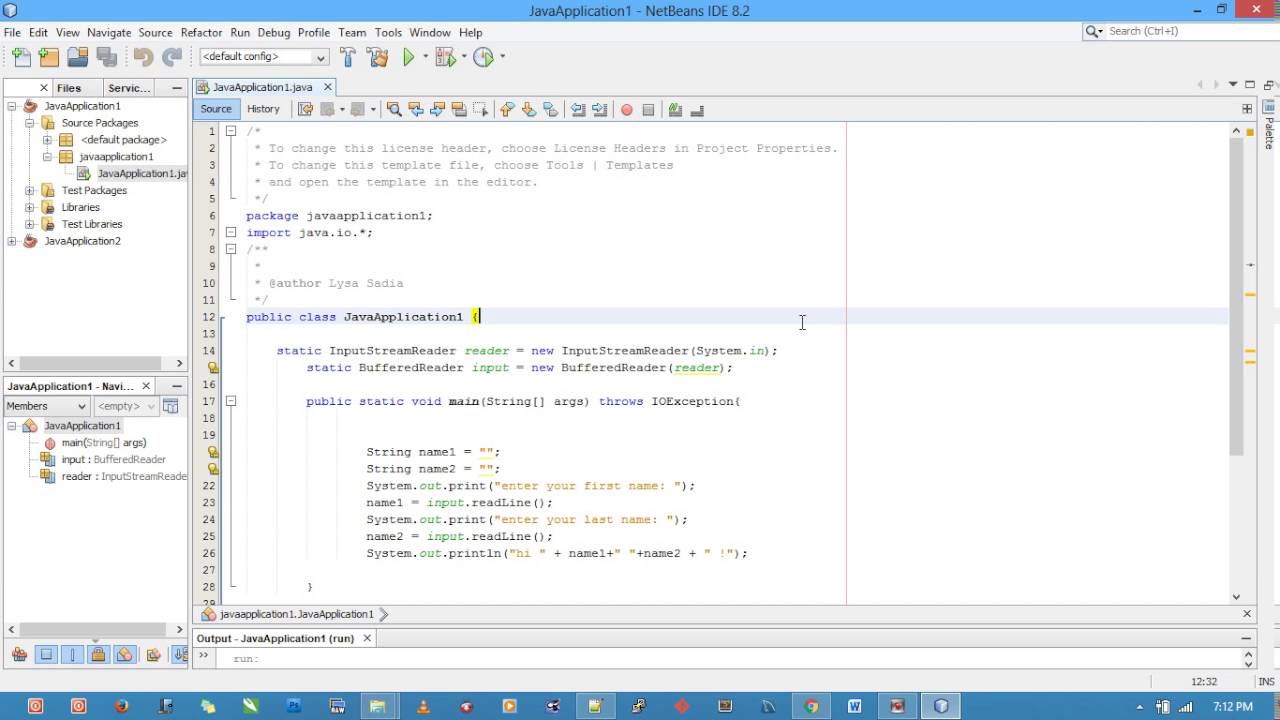1280x720 pixels.
Task: Toggle Highlight Search in editor toolbar
Action: point(459,109)
